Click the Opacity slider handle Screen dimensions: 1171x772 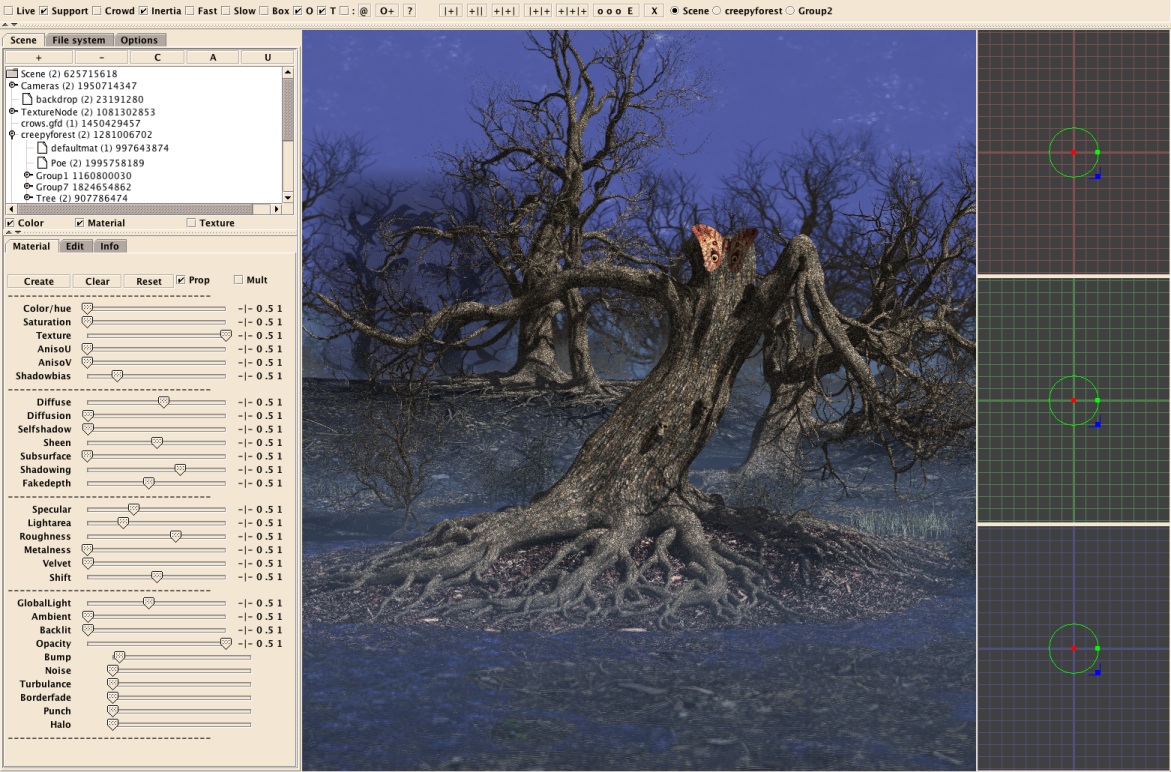(x=226, y=644)
